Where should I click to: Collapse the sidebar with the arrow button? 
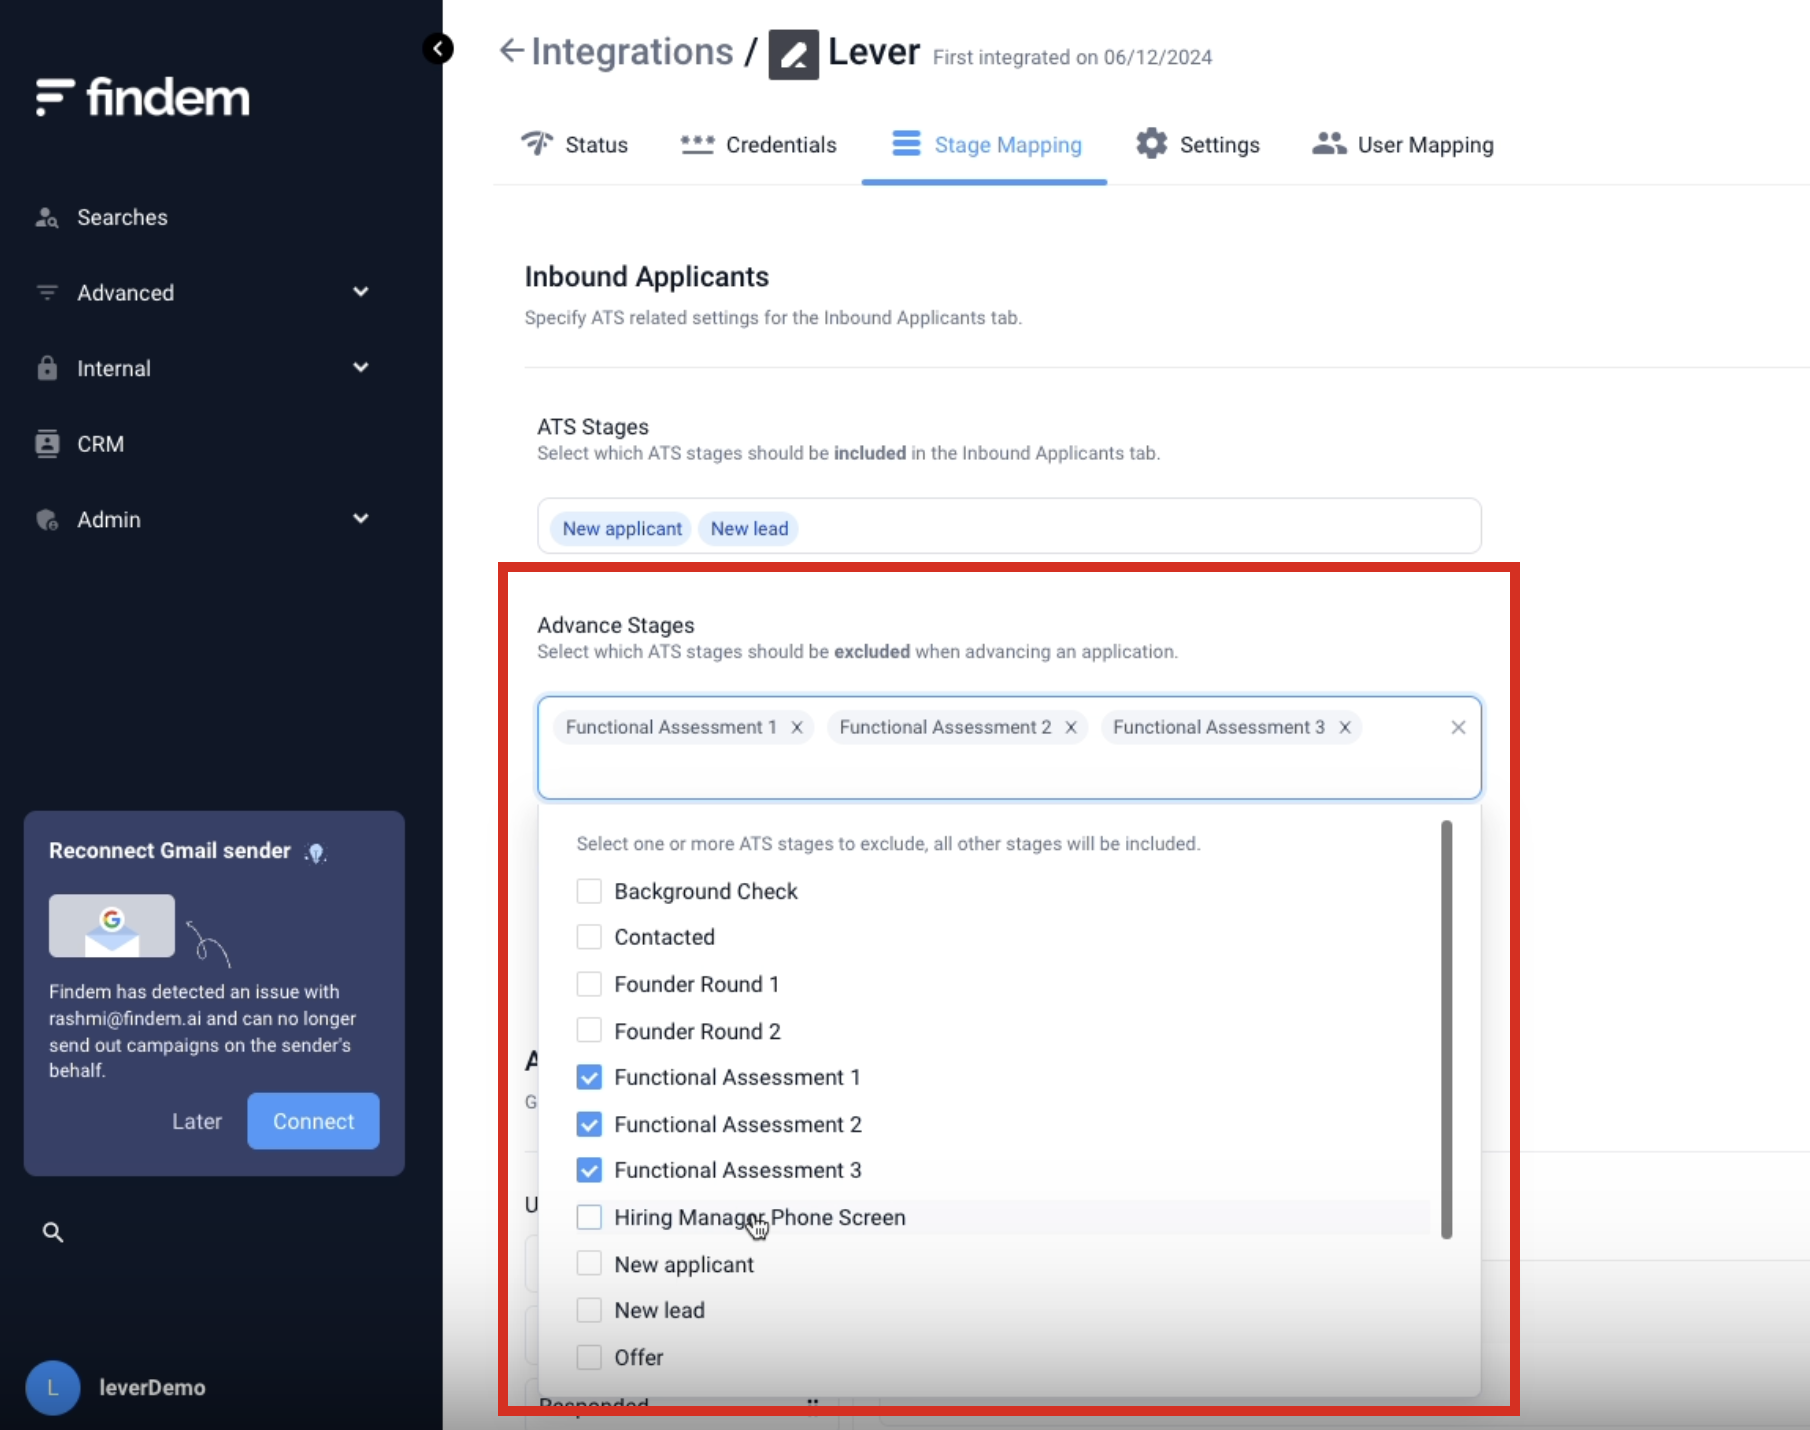click(438, 48)
